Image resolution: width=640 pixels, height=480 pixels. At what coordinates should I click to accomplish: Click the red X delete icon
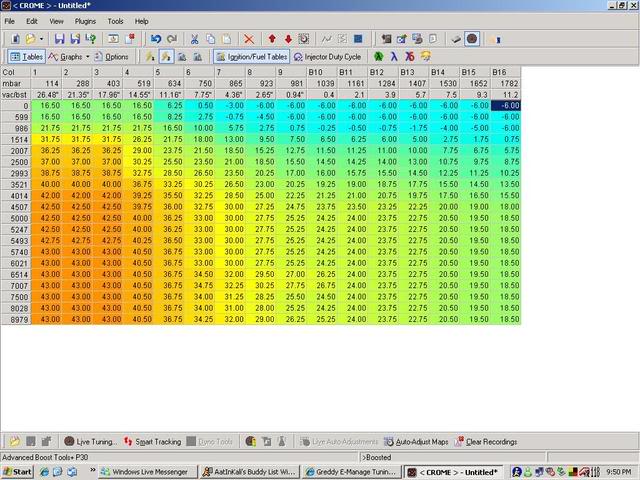249,39
